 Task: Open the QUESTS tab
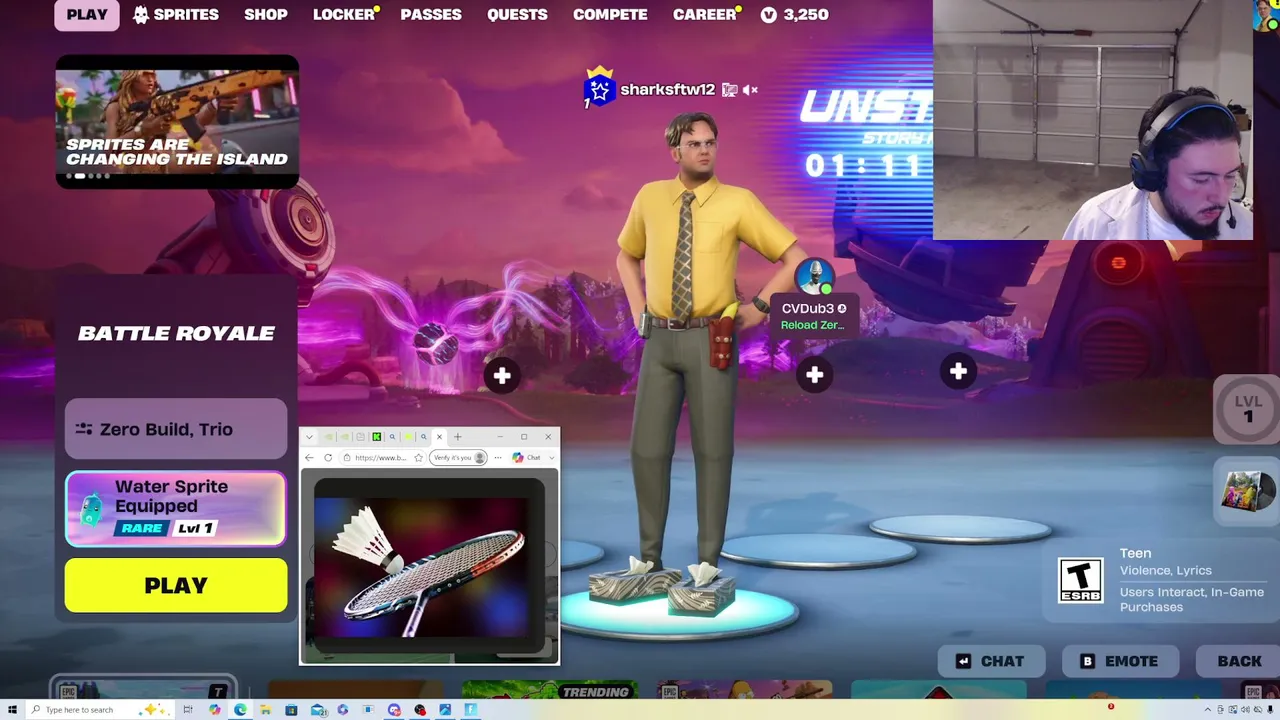click(x=517, y=15)
